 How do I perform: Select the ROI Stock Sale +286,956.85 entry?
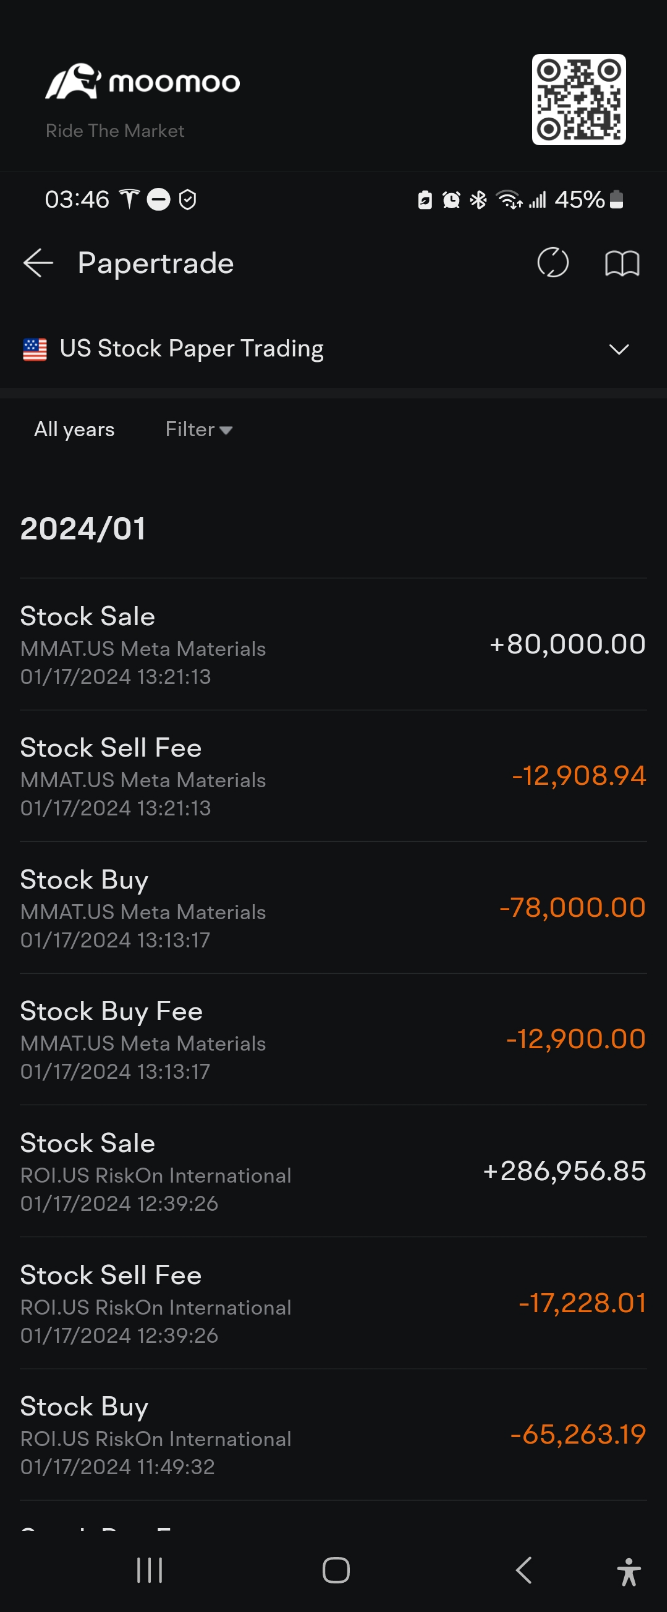333,1172
